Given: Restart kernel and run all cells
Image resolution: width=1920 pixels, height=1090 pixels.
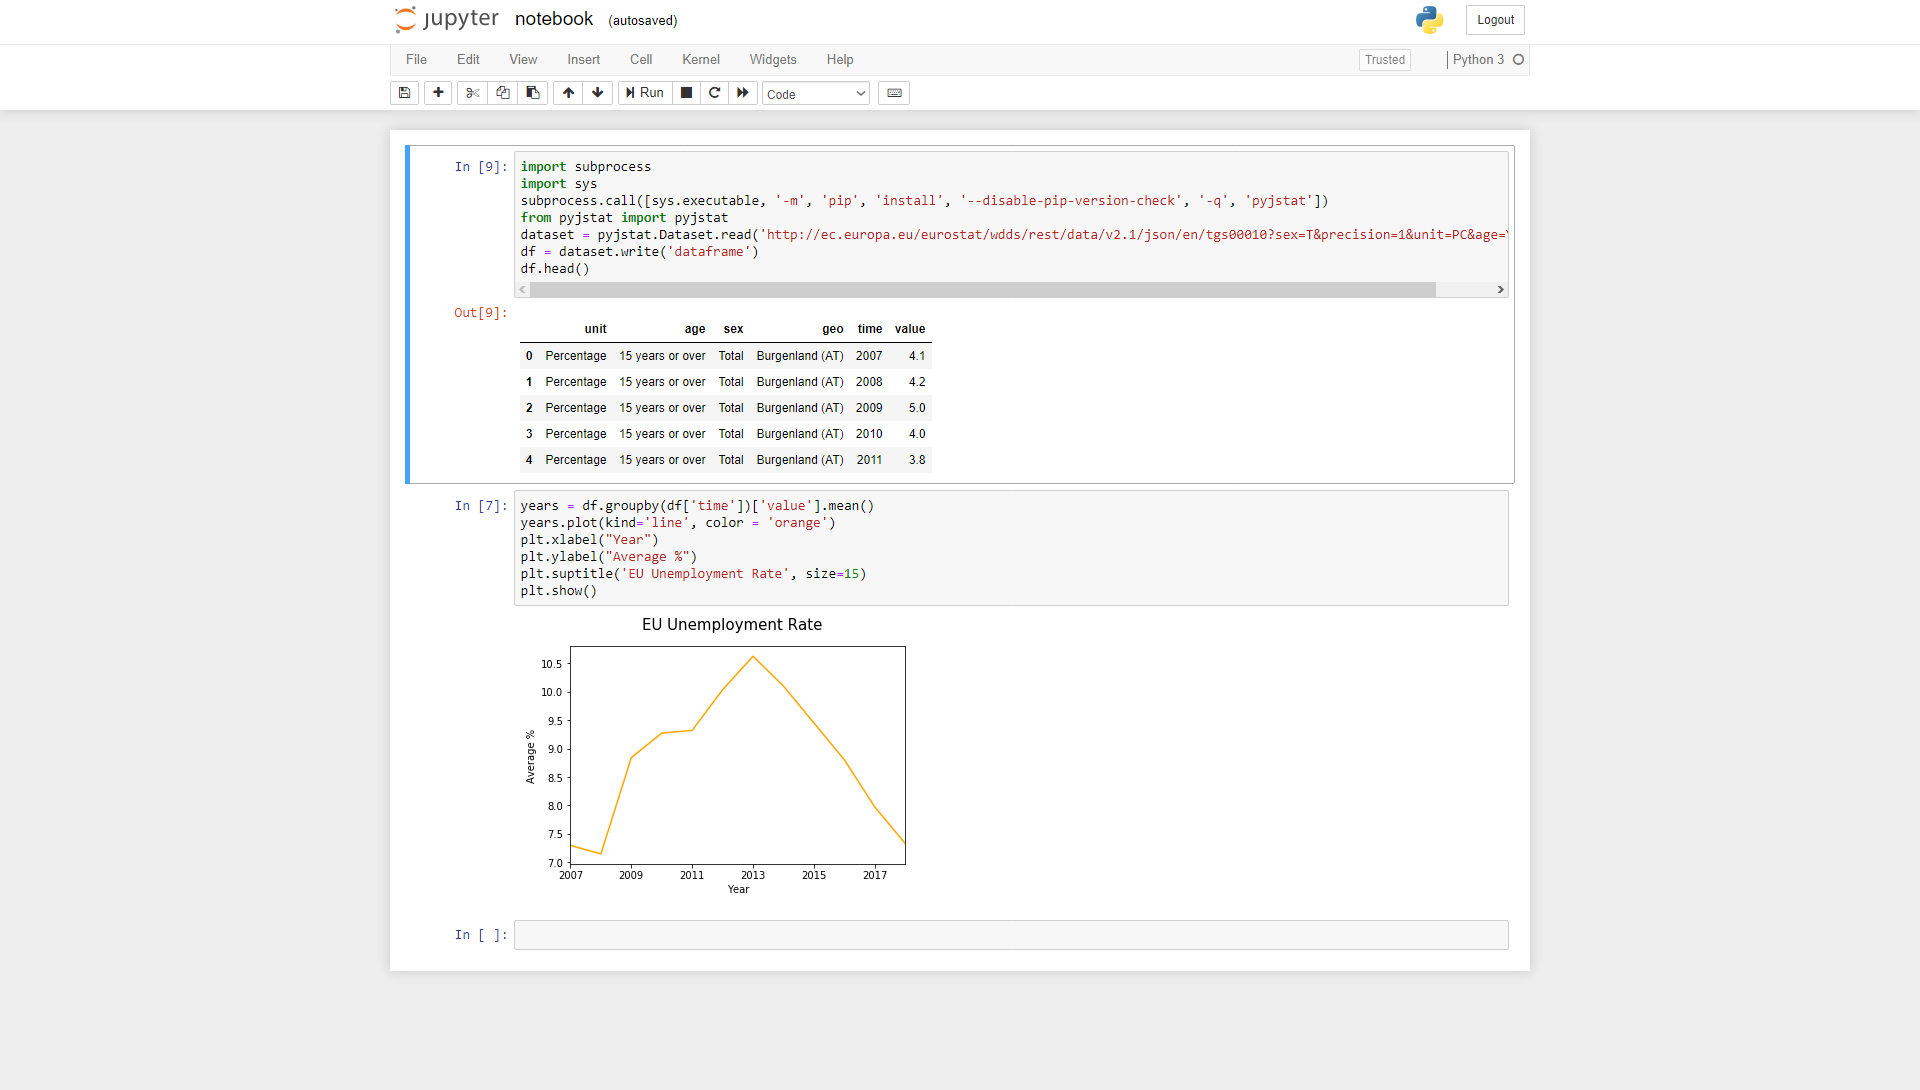Looking at the screenshot, I should [x=743, y=93].
